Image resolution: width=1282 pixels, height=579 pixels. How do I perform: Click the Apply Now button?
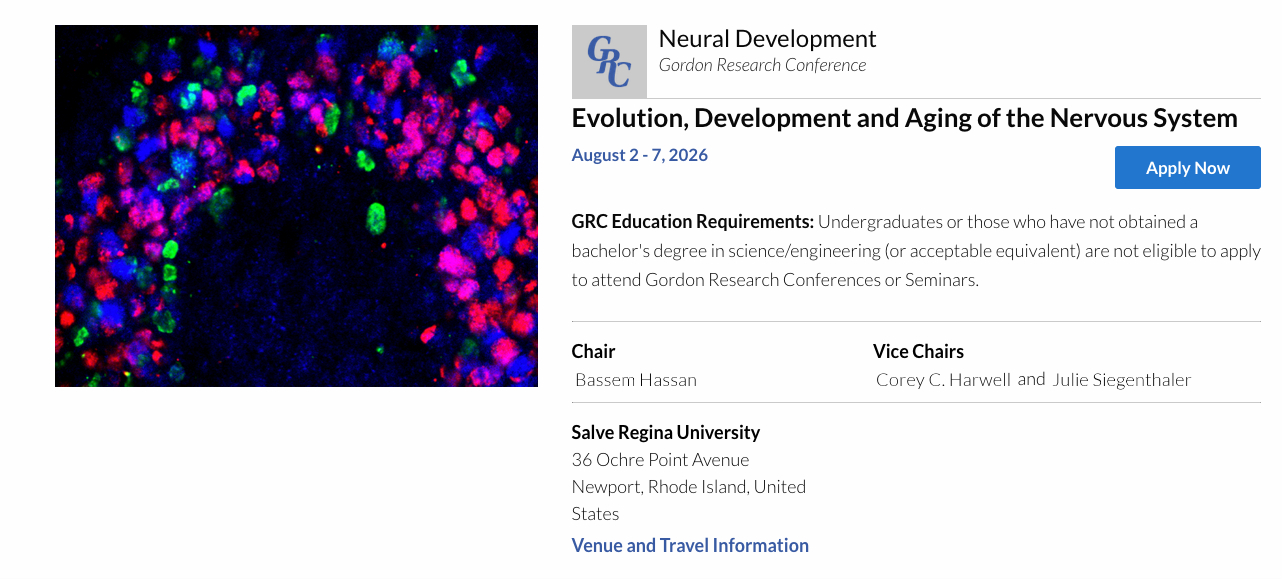point(1187,168)
